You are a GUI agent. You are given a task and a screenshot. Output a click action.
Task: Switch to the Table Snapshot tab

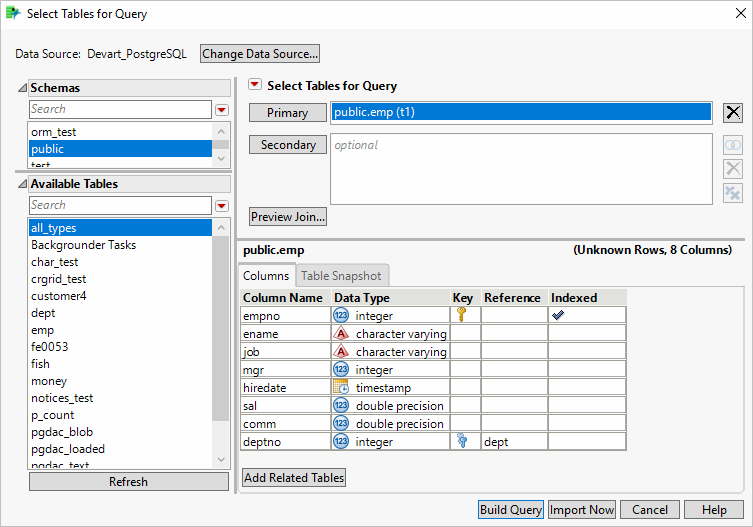click(340, 276)
